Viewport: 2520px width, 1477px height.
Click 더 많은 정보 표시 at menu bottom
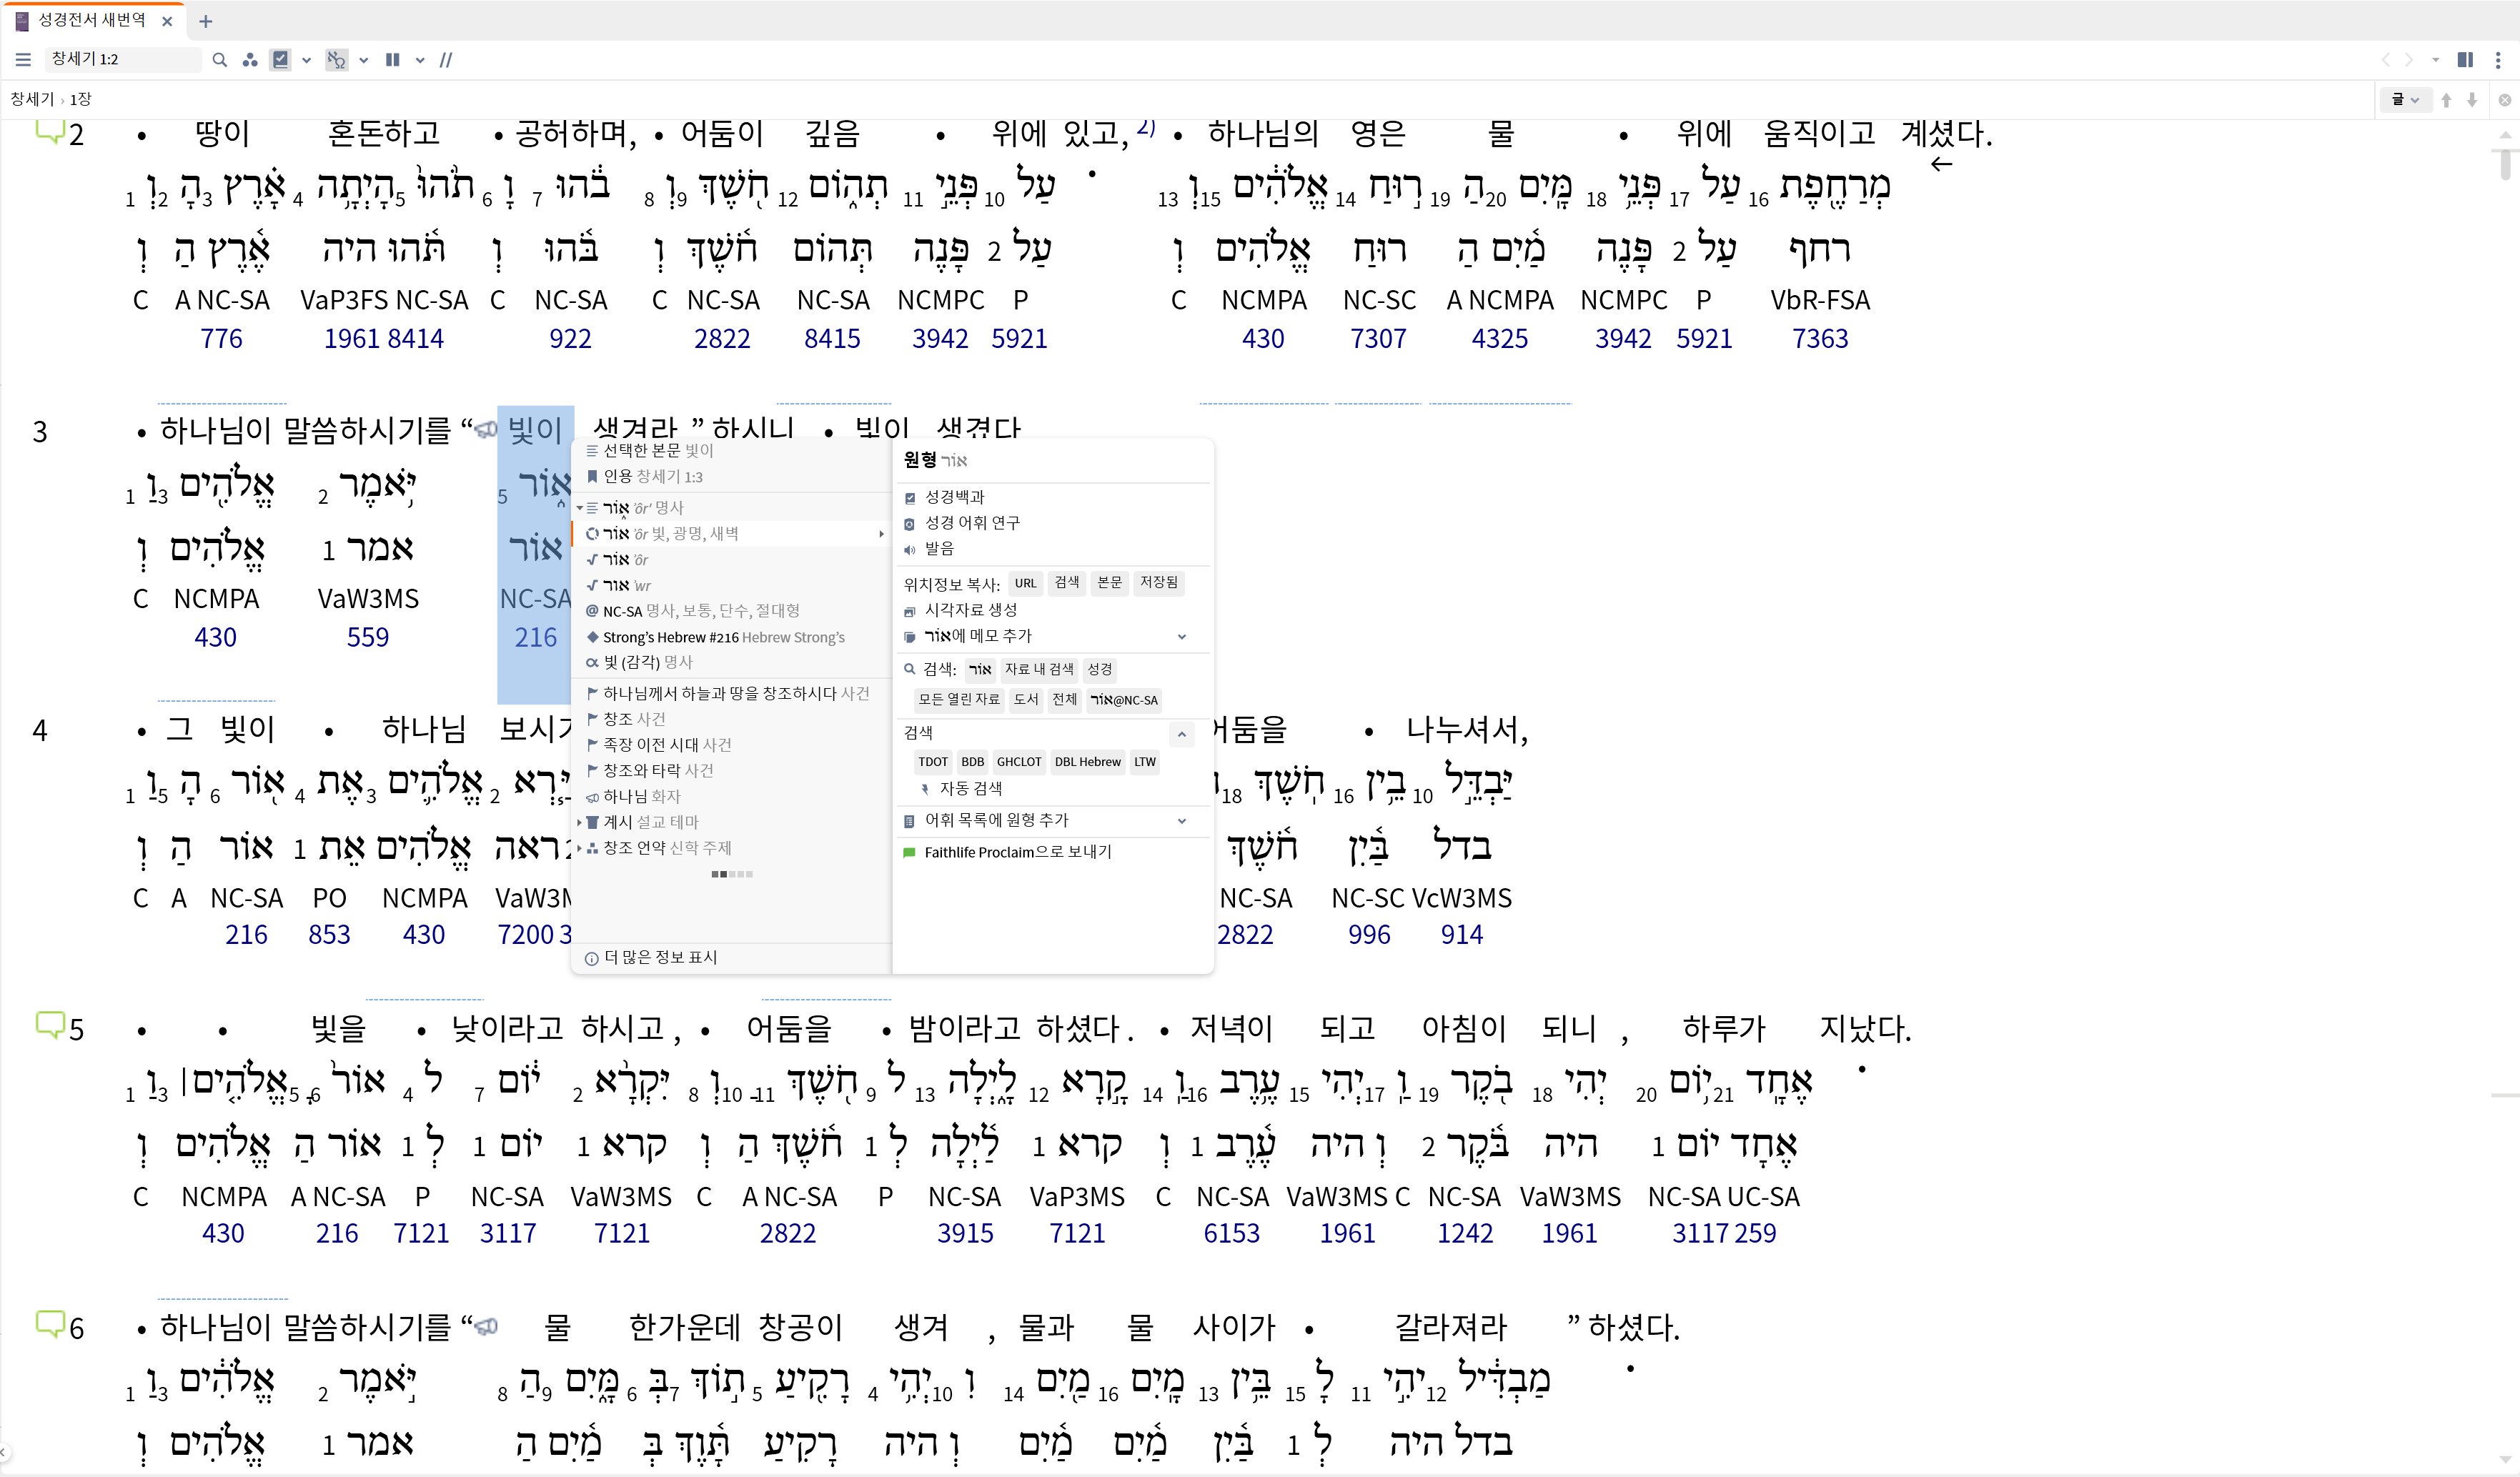(x=652, y=958)
